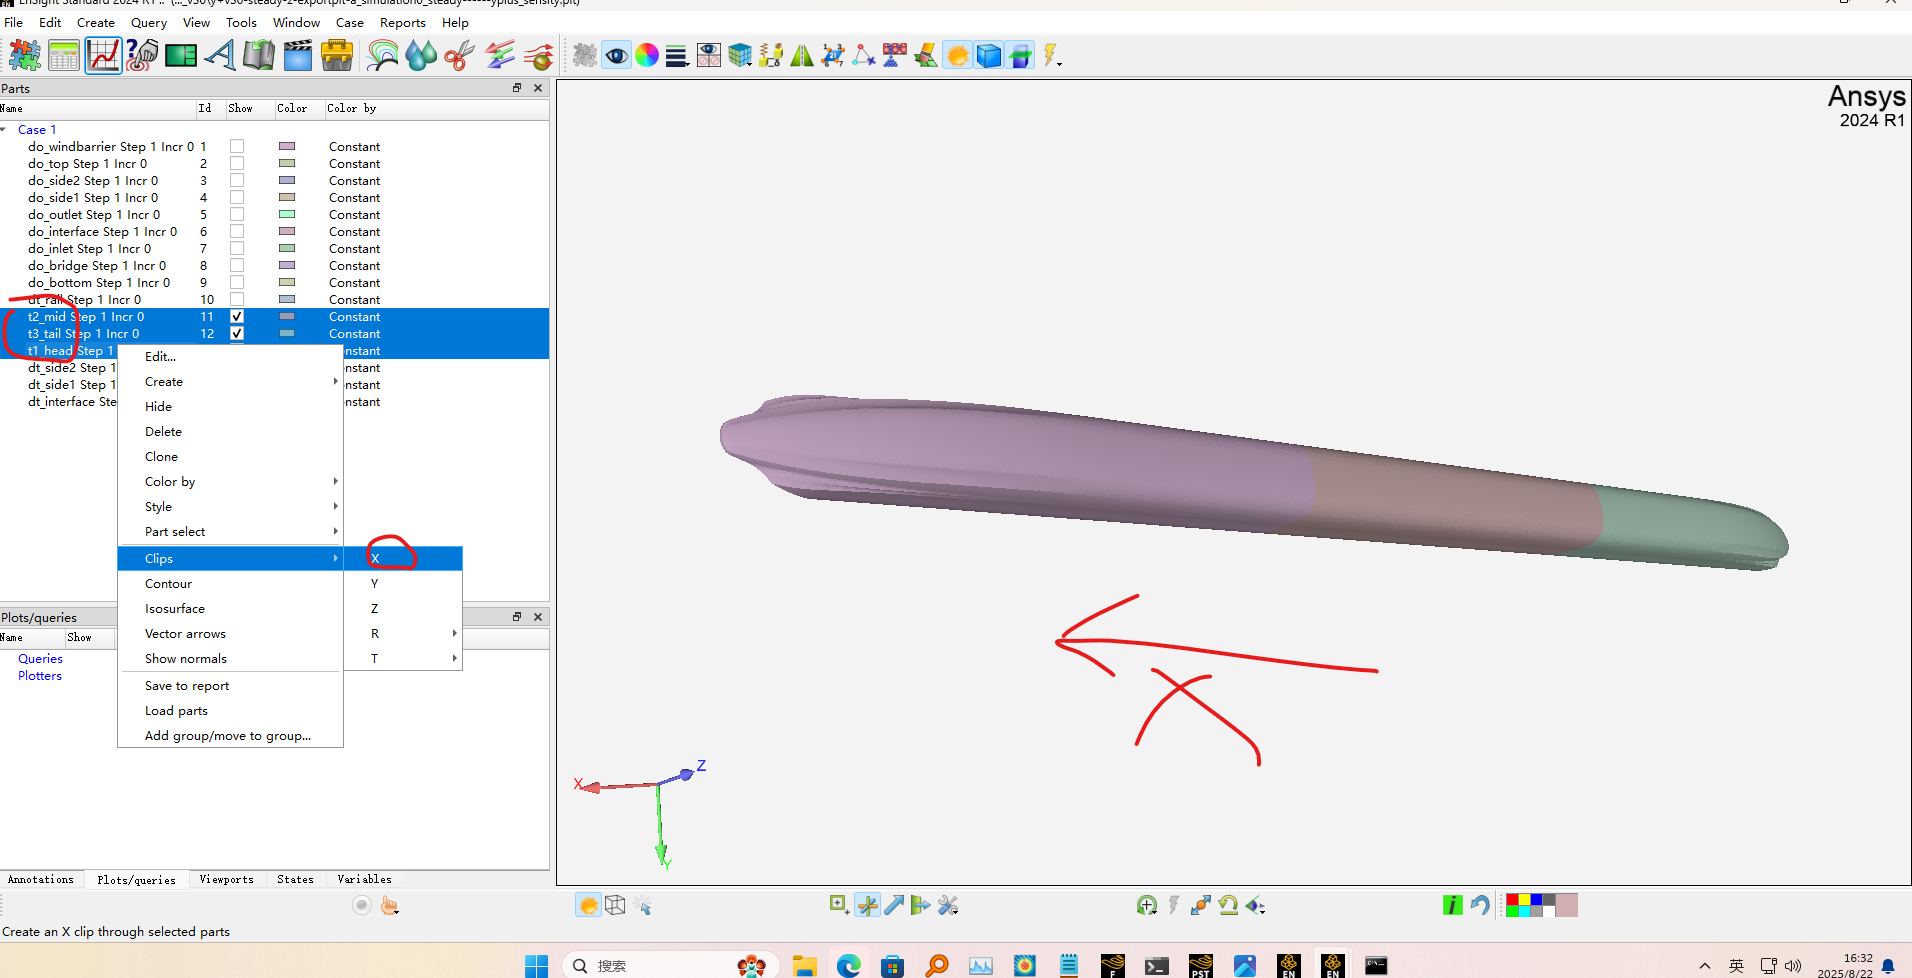Choose X clip from the submenu
Screen dimensions: 1912x978
click(x=375, y=558)
